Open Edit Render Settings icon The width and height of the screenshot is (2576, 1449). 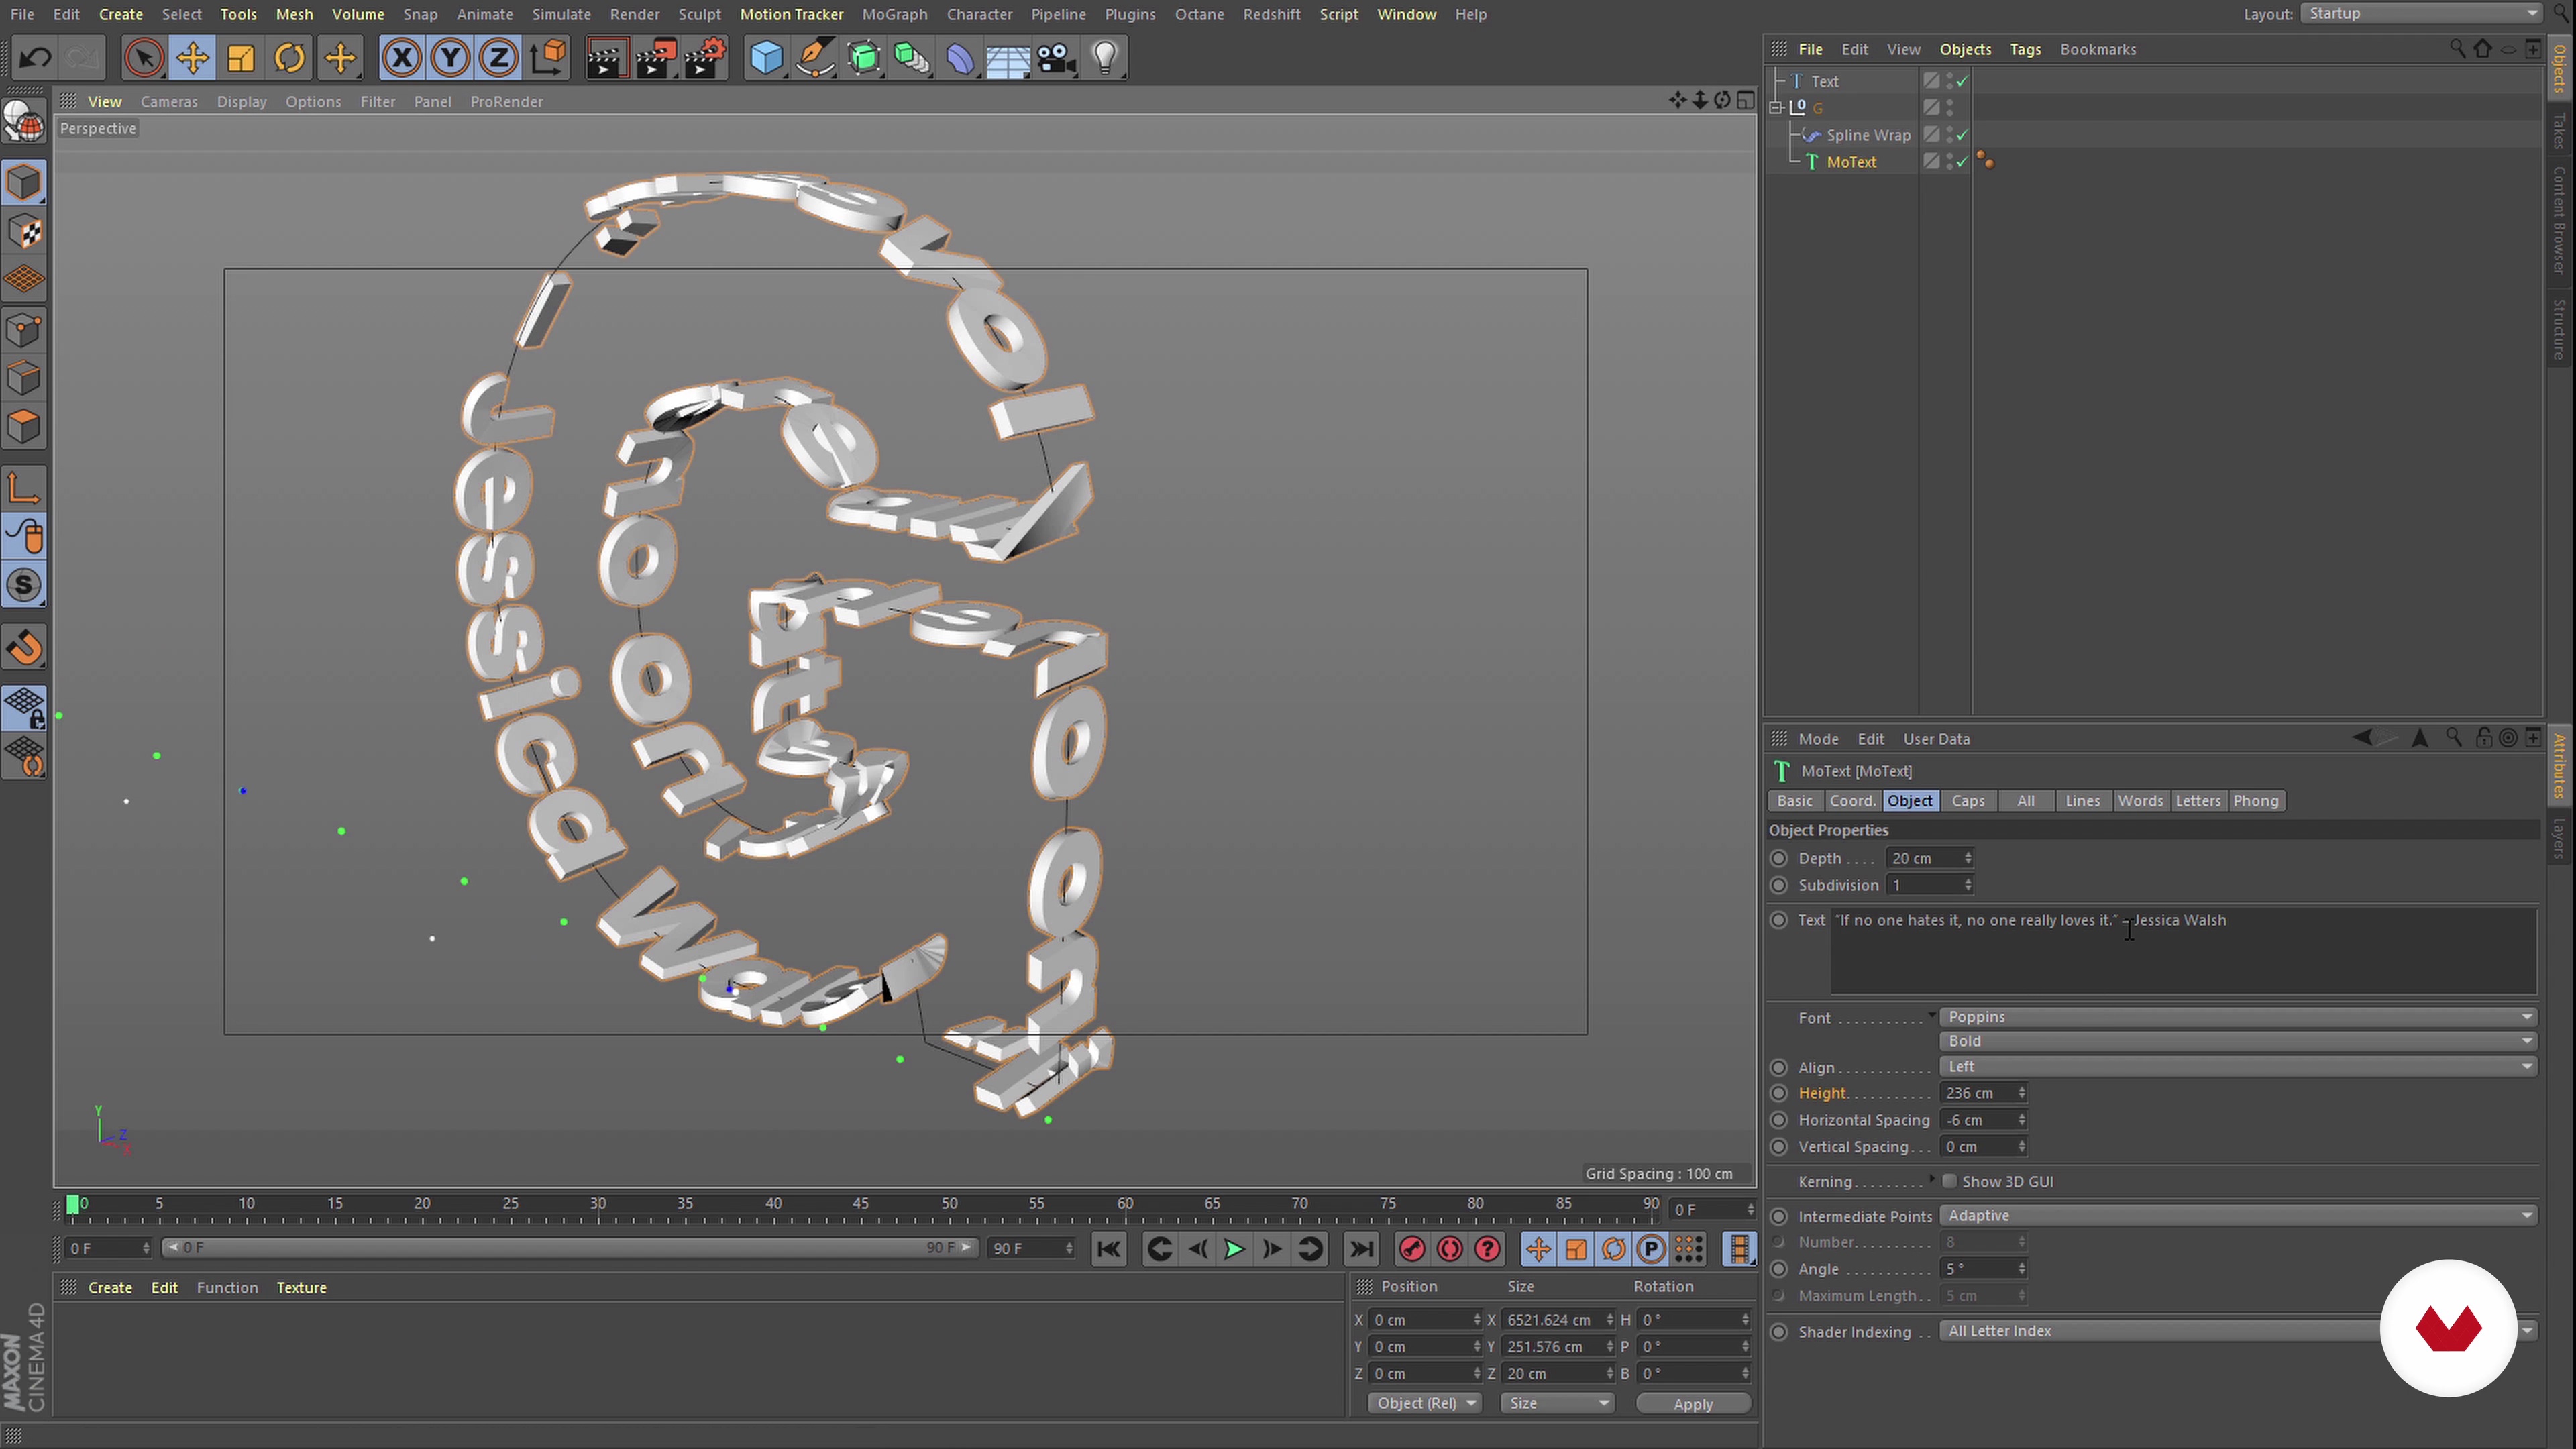pyautogui.click(x=704, y=58)
